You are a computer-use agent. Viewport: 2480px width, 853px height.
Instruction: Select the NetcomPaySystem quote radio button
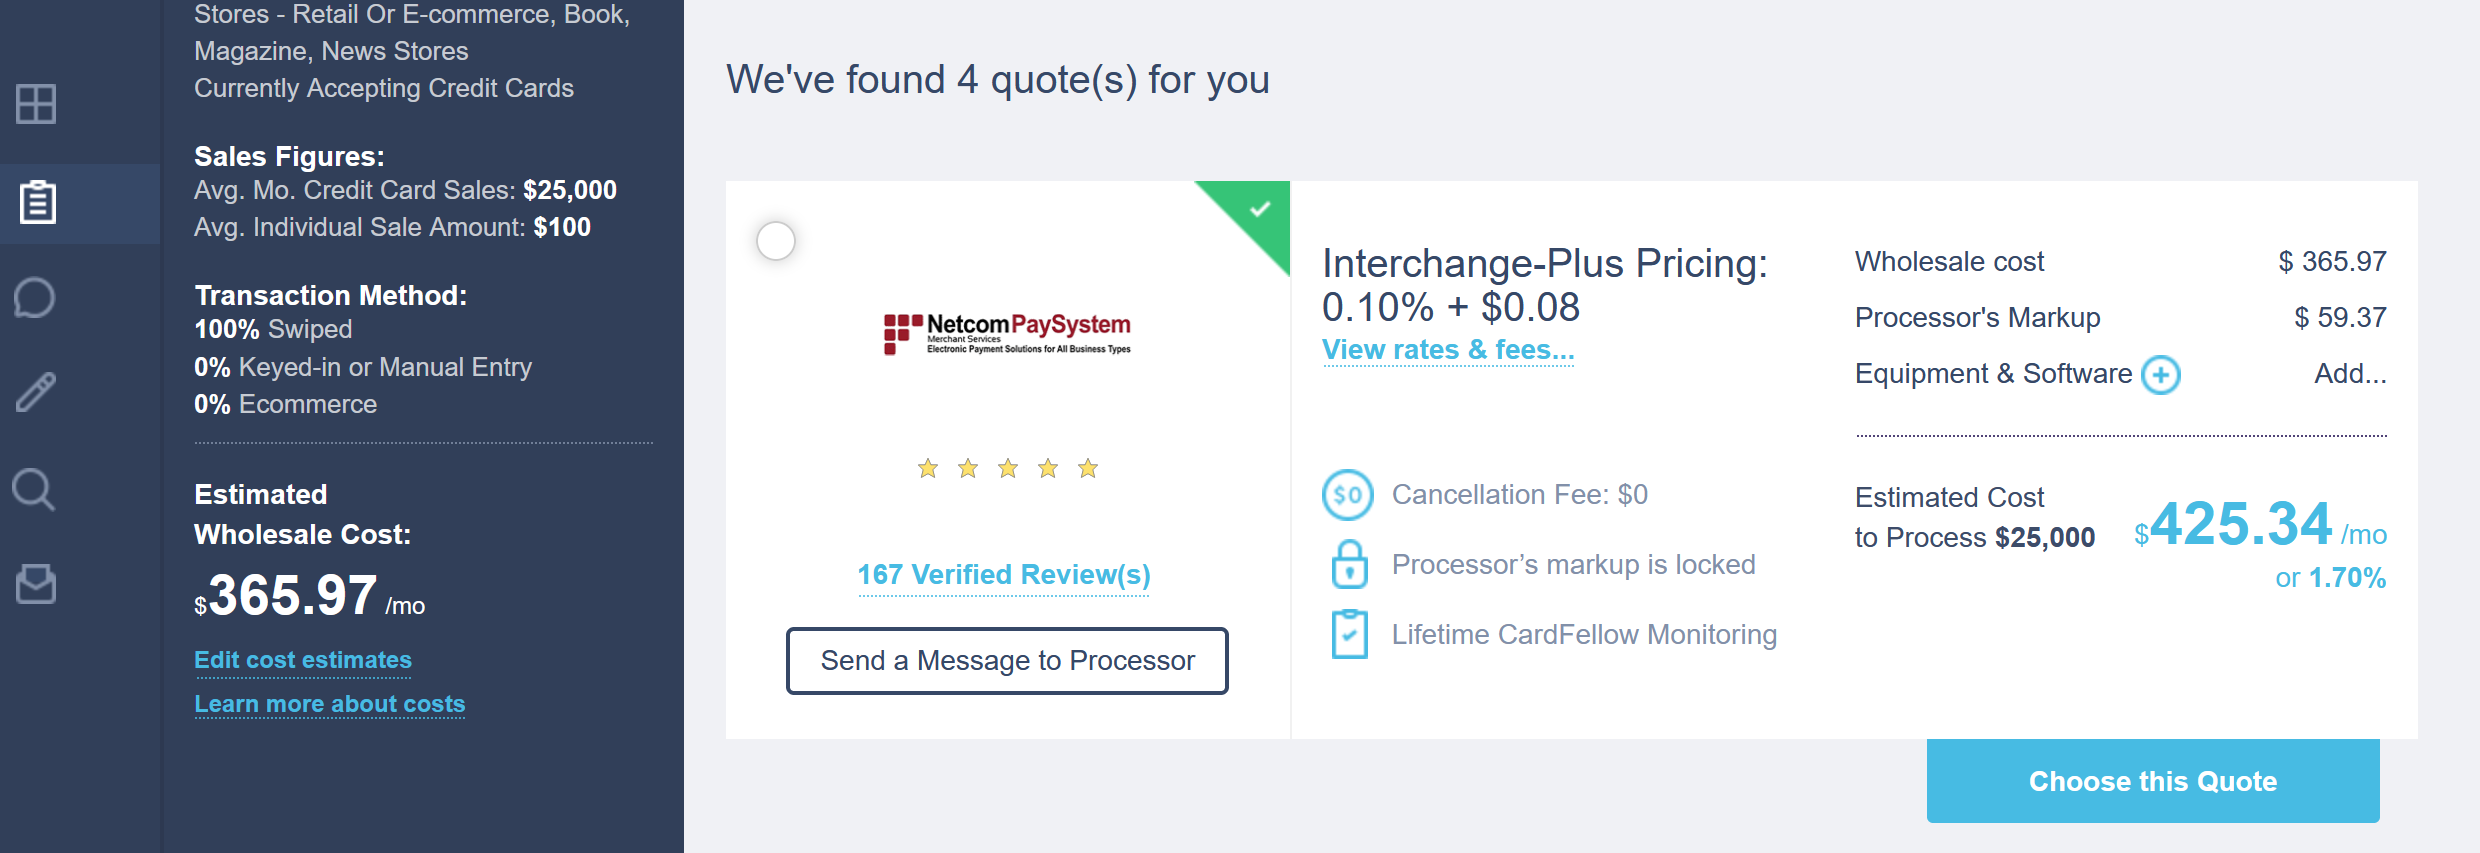(776, 241)
